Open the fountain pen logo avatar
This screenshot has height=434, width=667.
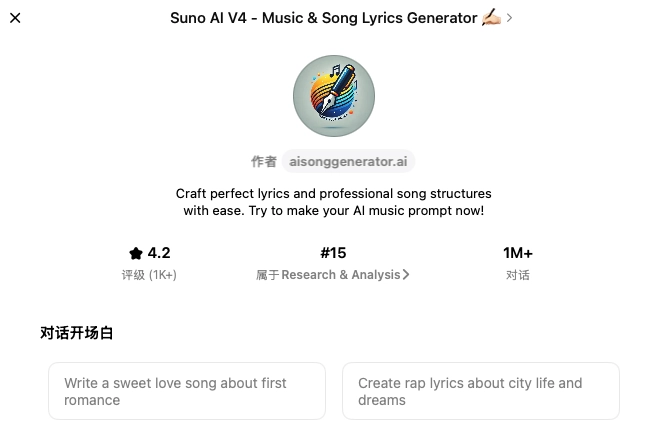[334, 96]
